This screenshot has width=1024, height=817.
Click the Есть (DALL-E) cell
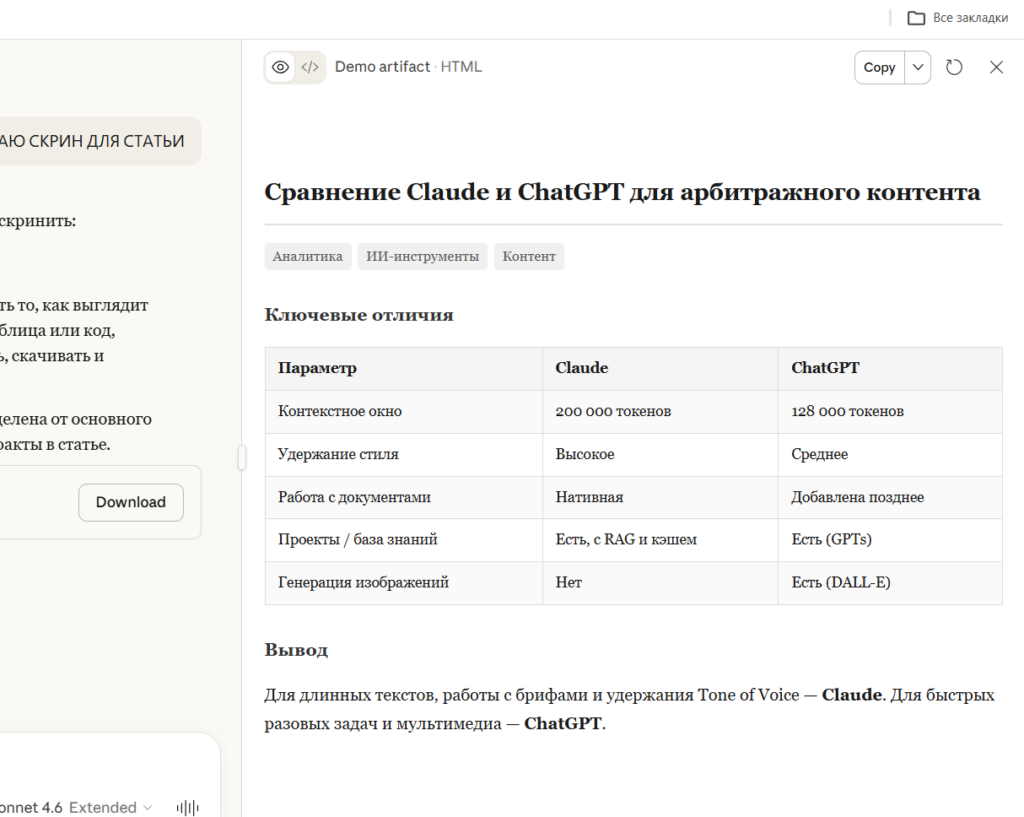890,583
